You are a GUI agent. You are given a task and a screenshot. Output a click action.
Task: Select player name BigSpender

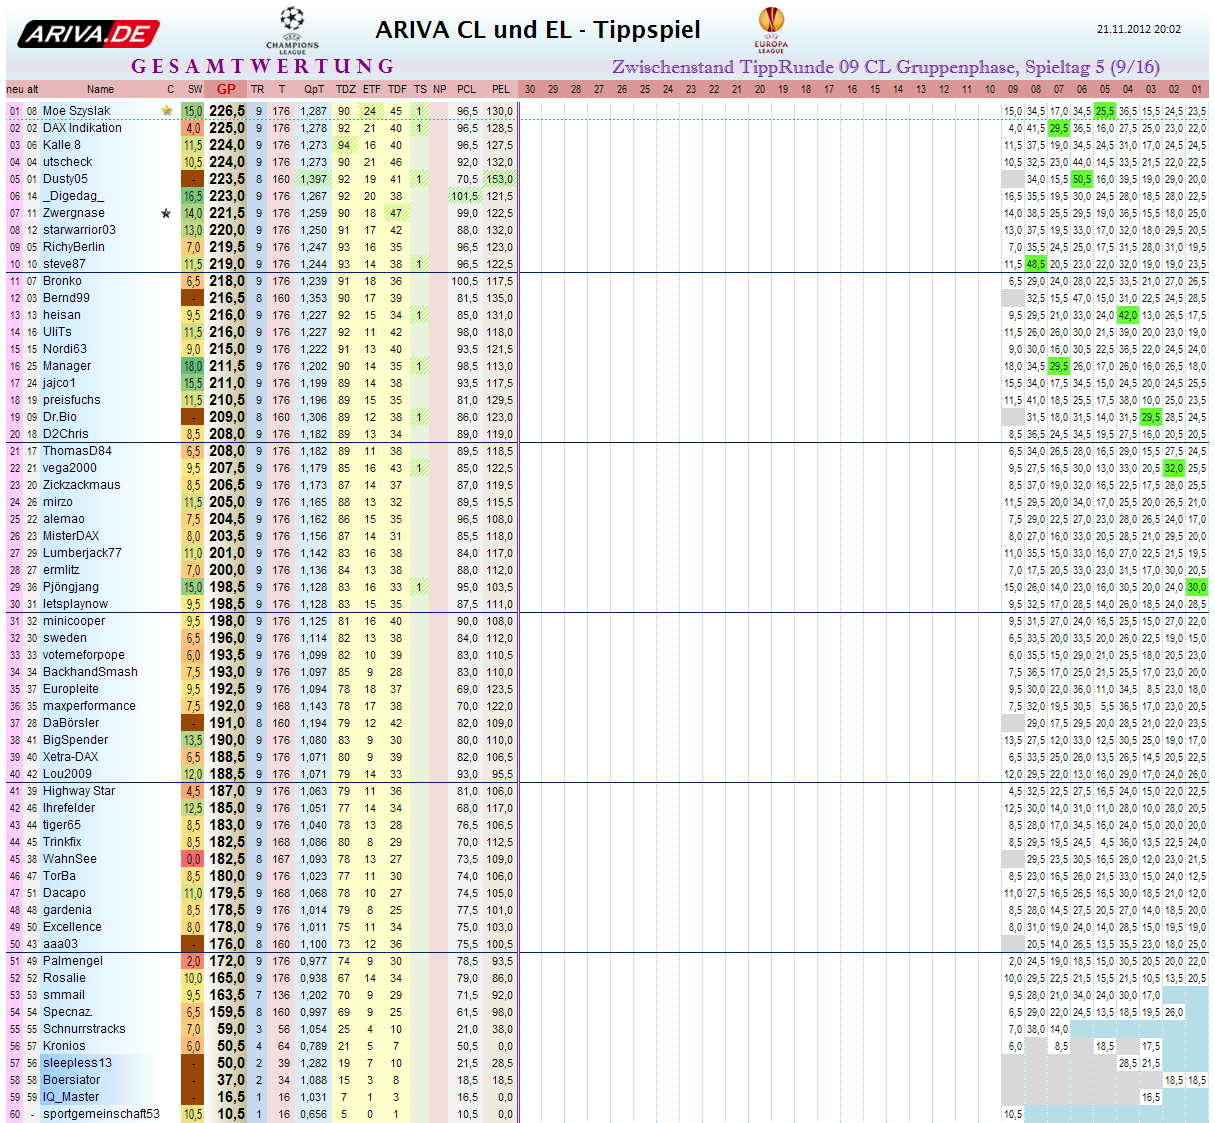pos(75,740)
